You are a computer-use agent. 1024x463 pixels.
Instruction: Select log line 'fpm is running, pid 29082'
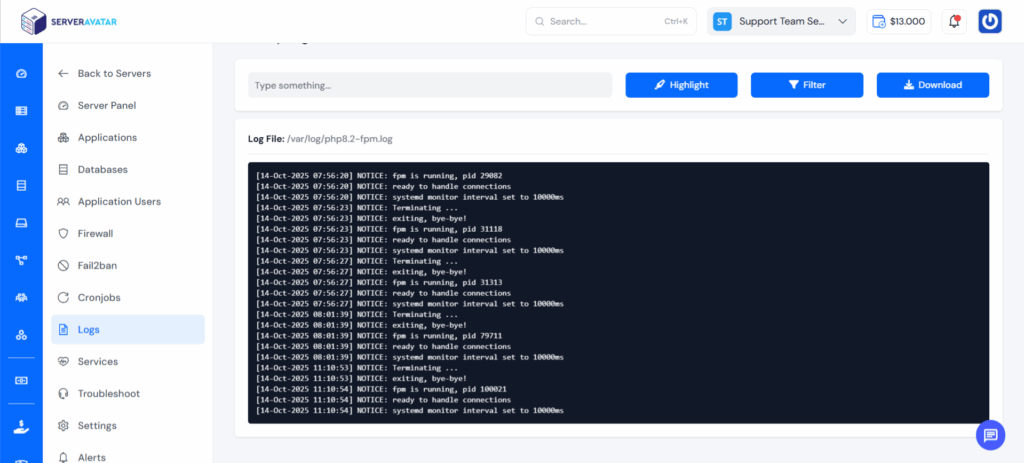tap(379, 176)
